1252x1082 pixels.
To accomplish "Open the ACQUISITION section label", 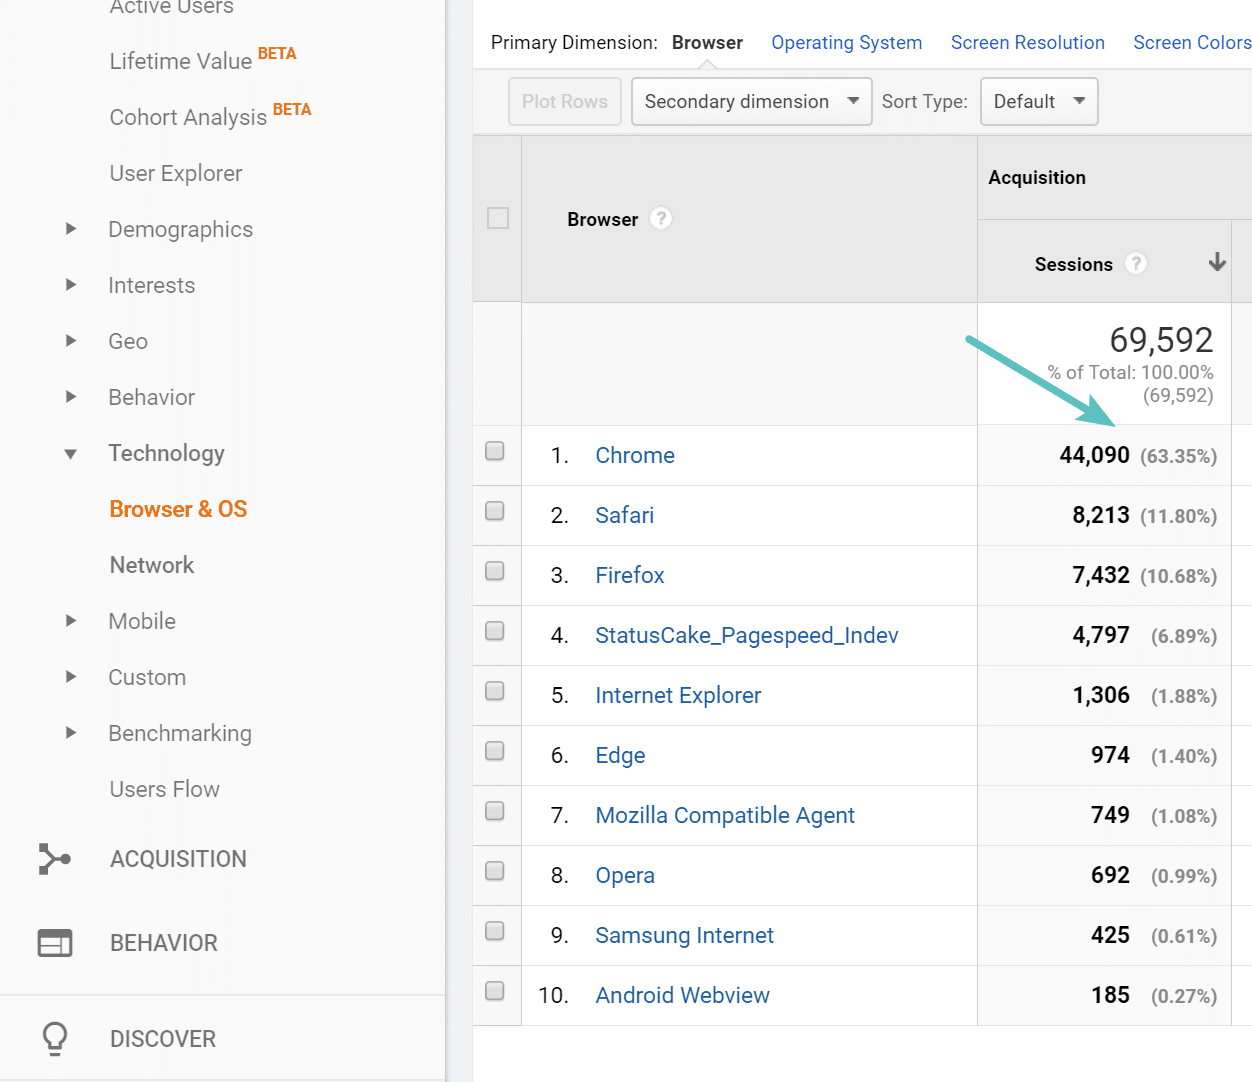I will point(178,859).
